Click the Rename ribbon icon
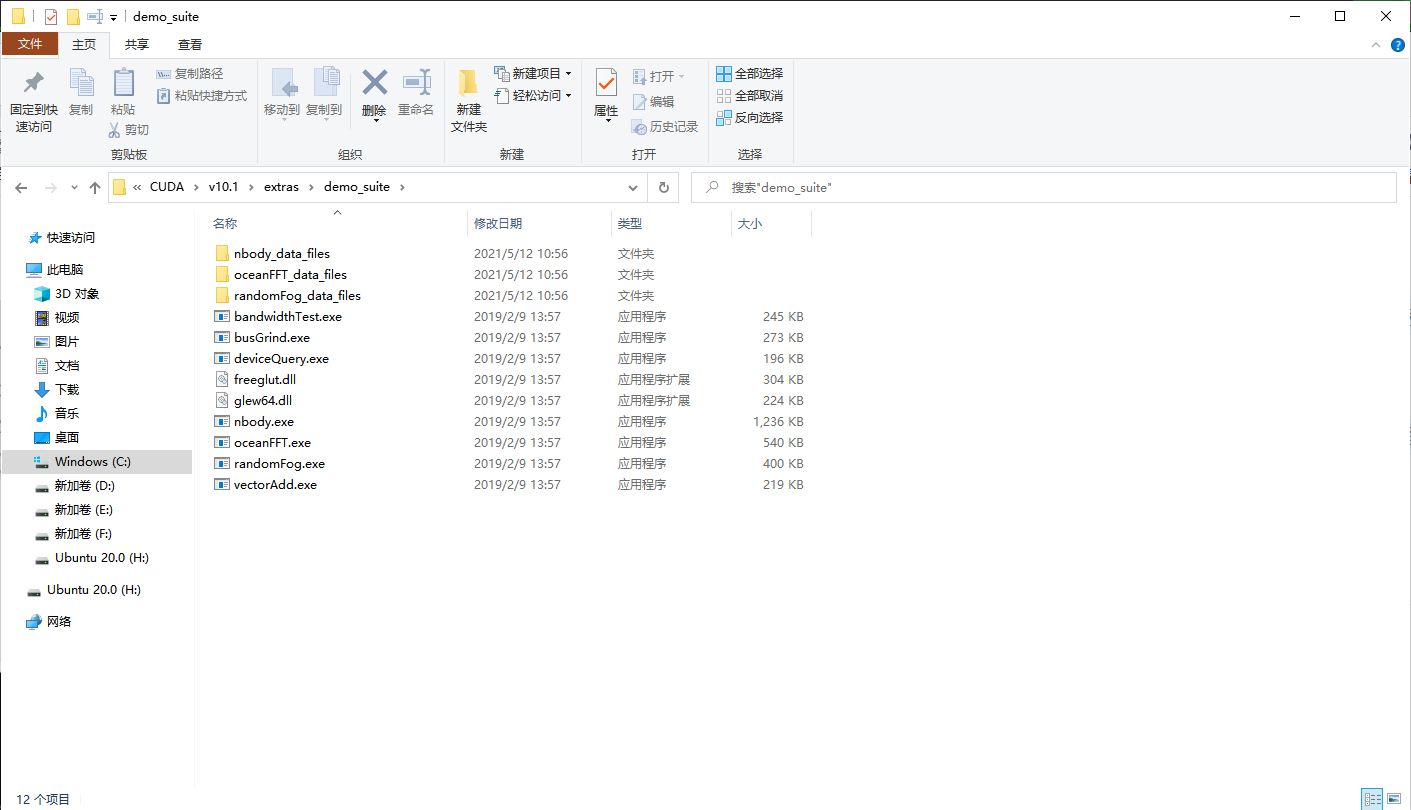The image size is (1411, 810). pyautogui.click(x=416, y=83)
